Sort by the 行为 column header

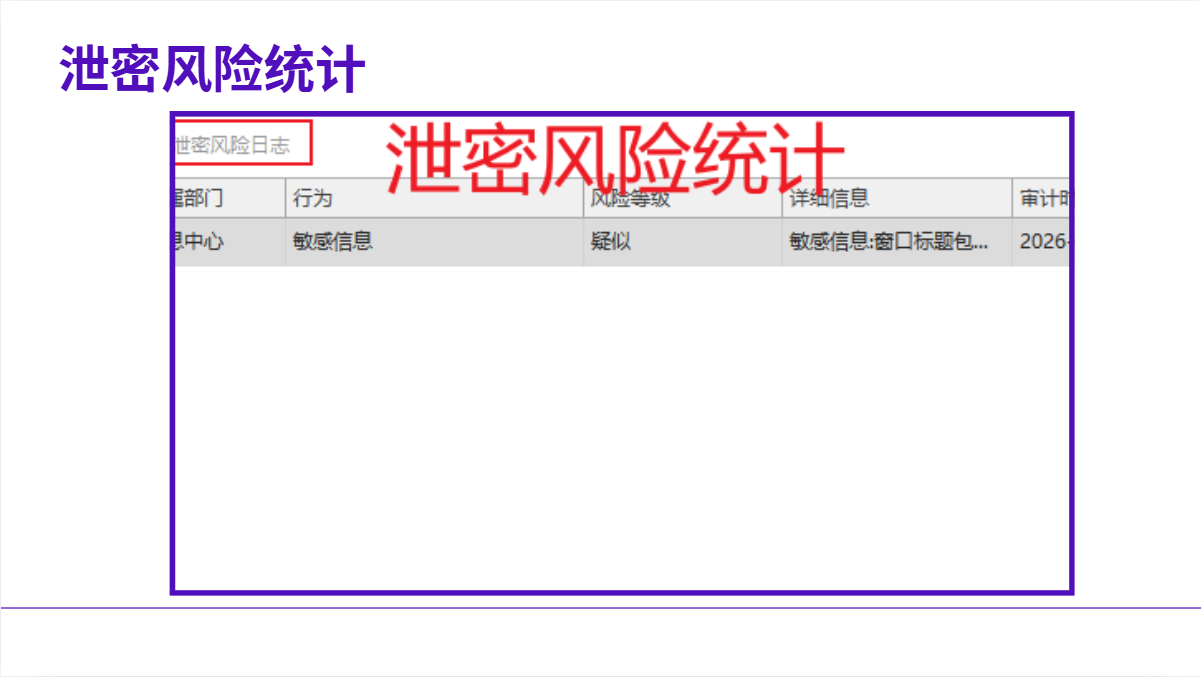click(x=312, y=198)
